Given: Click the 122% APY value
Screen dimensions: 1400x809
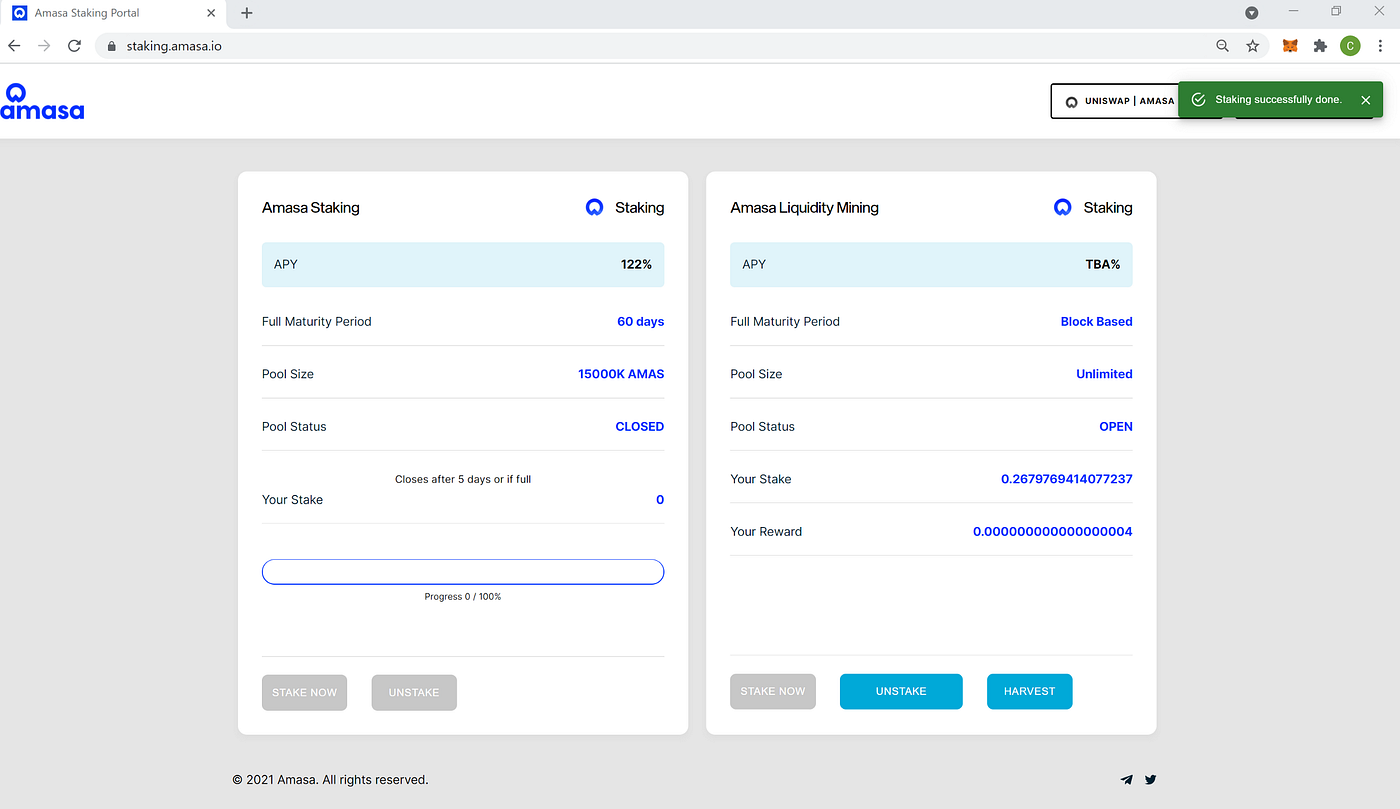Looking at the screenshot, I should 636,265.
